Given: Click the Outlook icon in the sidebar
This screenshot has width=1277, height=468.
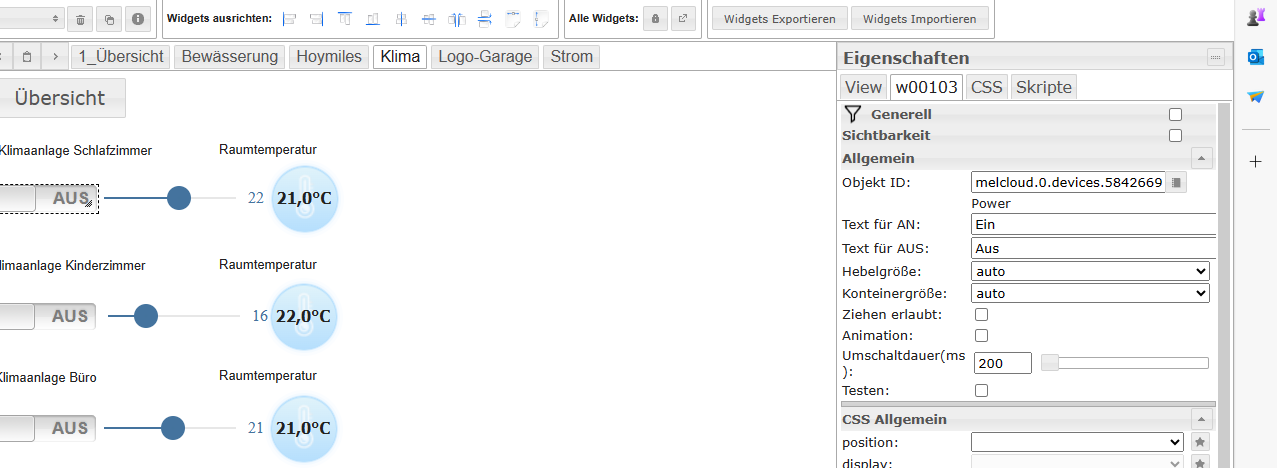Looking at the screenshot, I should pyautogui.click(x=1256, y=57).
